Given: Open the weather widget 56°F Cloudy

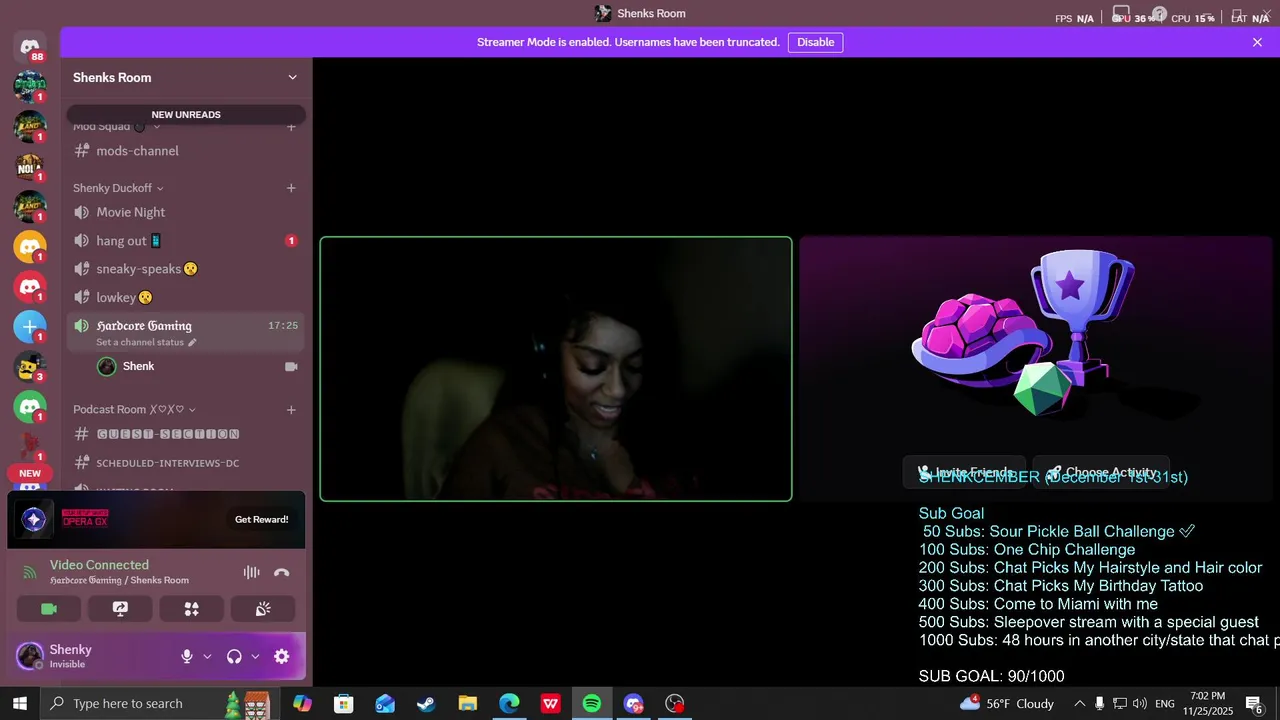Looking at the screenshot, I should coord(1007,703).
